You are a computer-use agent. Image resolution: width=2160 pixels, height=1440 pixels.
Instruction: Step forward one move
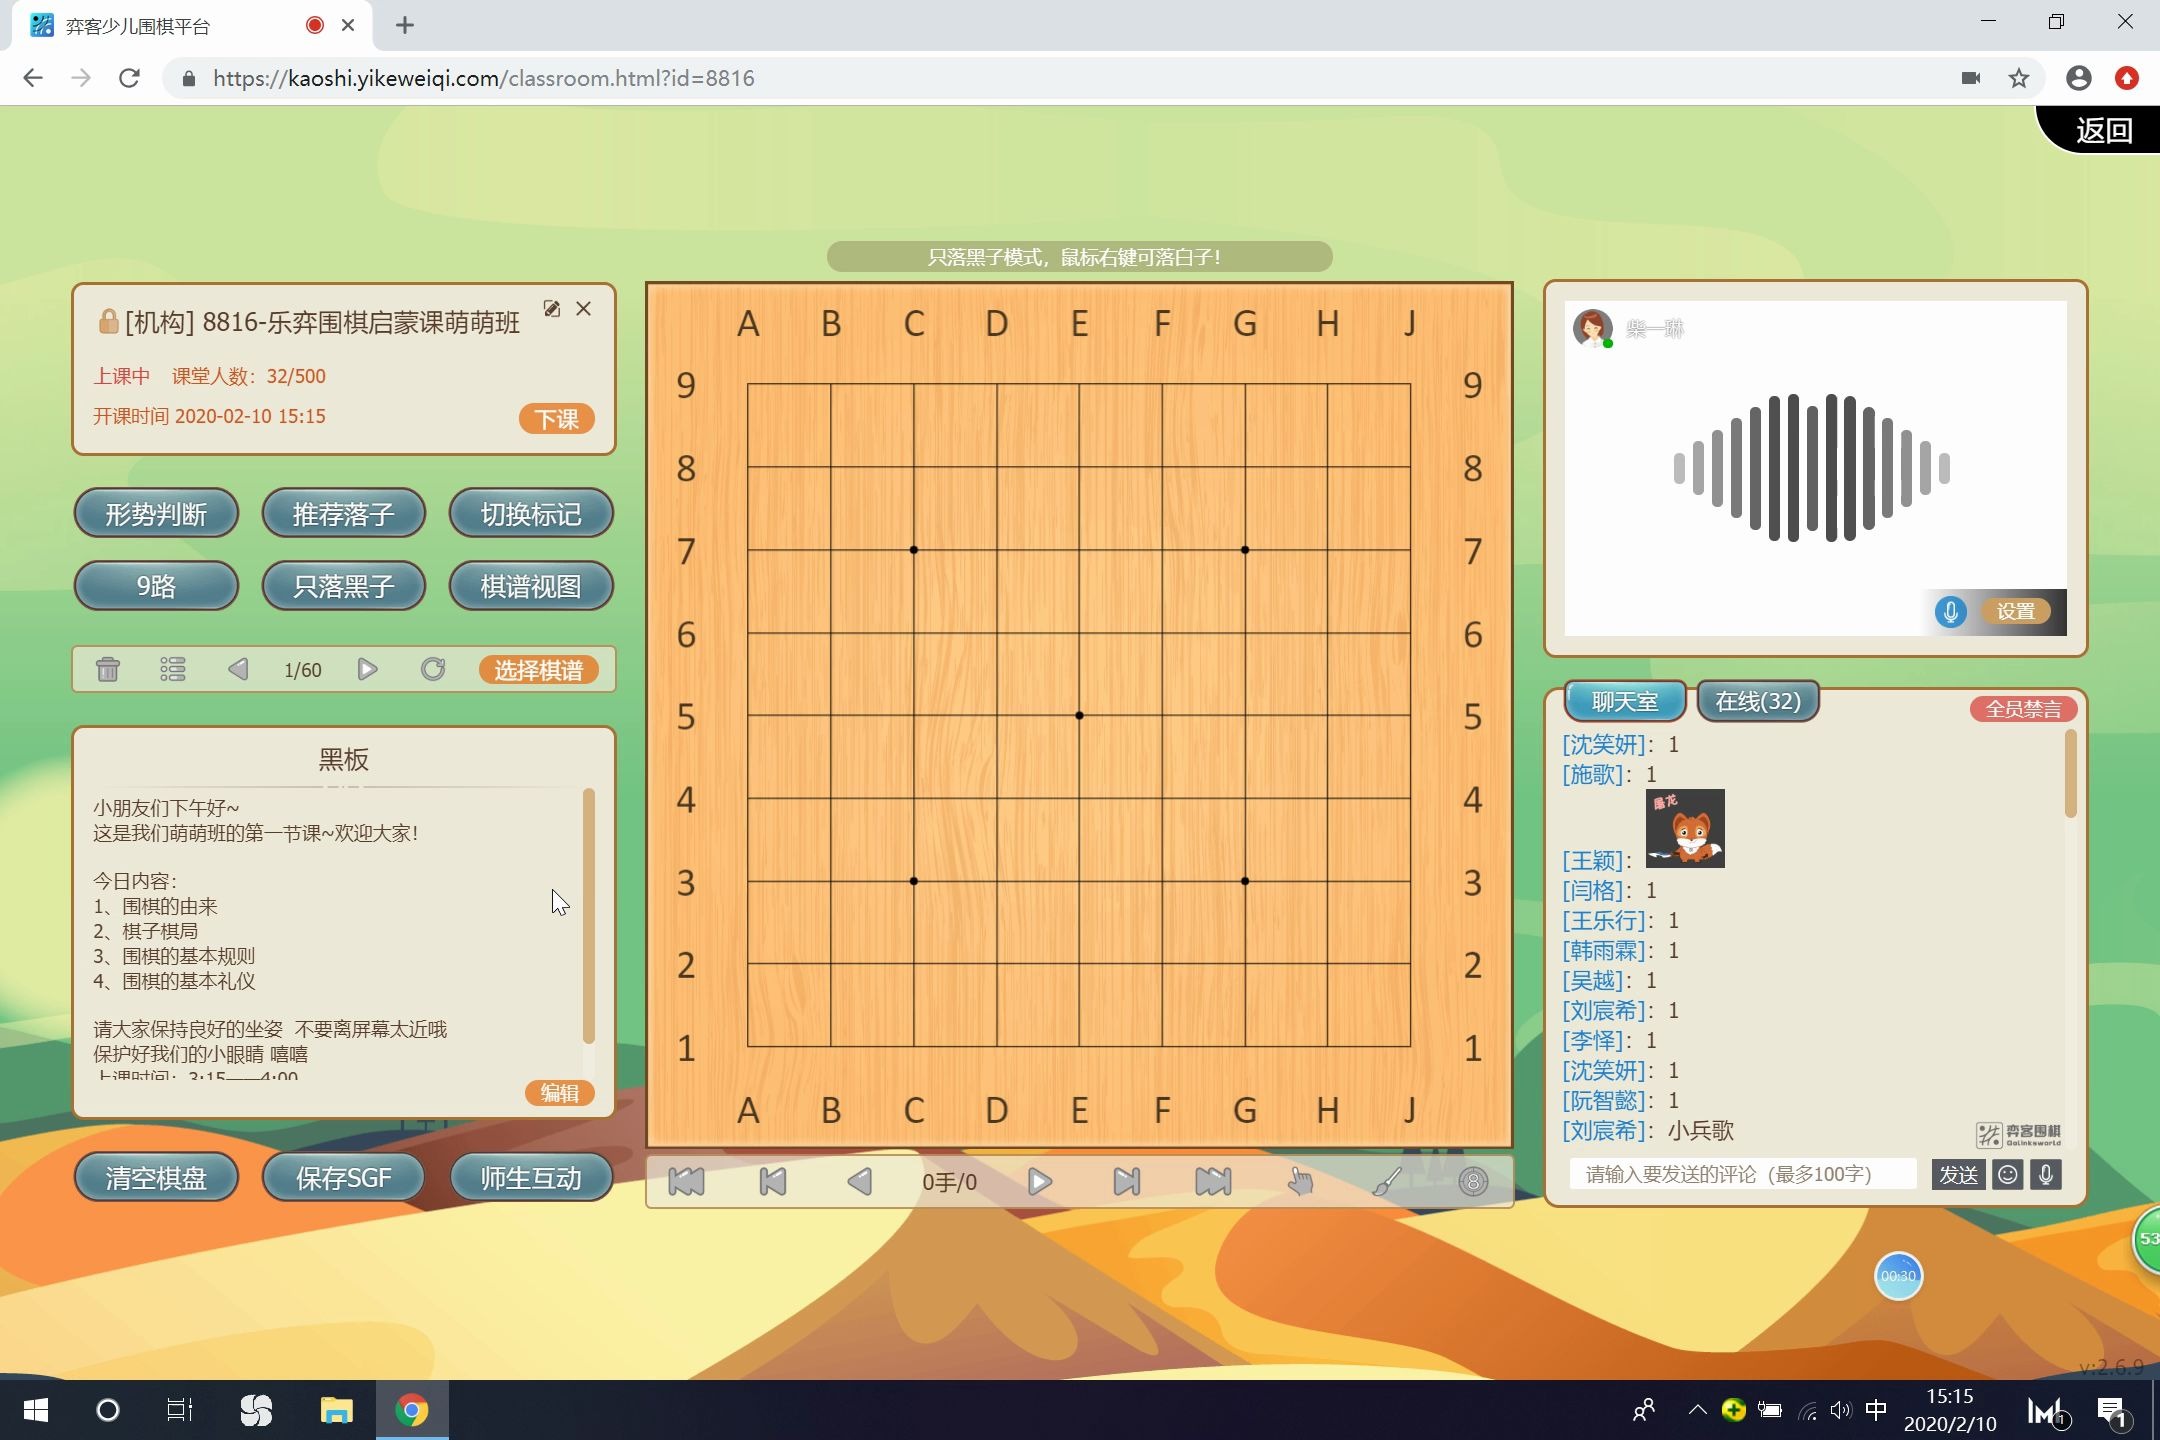1040,1182
